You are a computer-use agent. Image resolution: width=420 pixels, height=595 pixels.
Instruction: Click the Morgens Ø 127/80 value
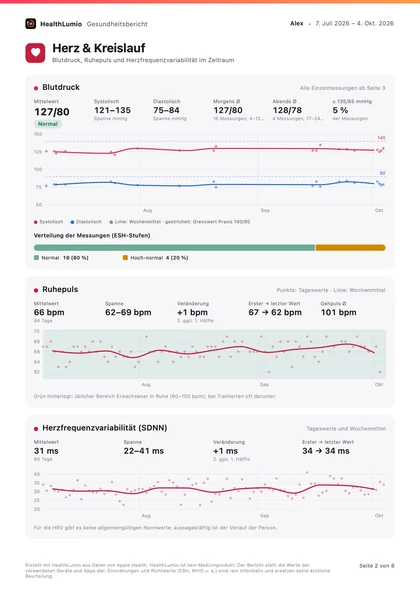[x=228, y=110]
